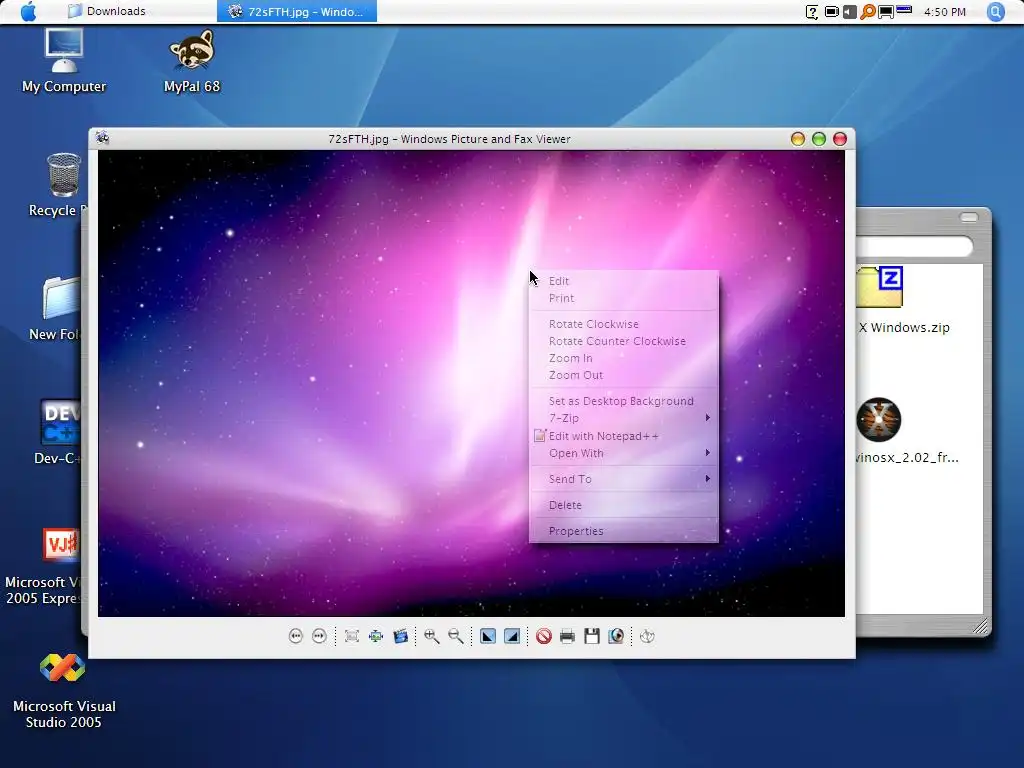Choose Edit with Notepad++ from context menu
Image resolution: width=1024 pixels, height=768 pixels.
(624, 436)
